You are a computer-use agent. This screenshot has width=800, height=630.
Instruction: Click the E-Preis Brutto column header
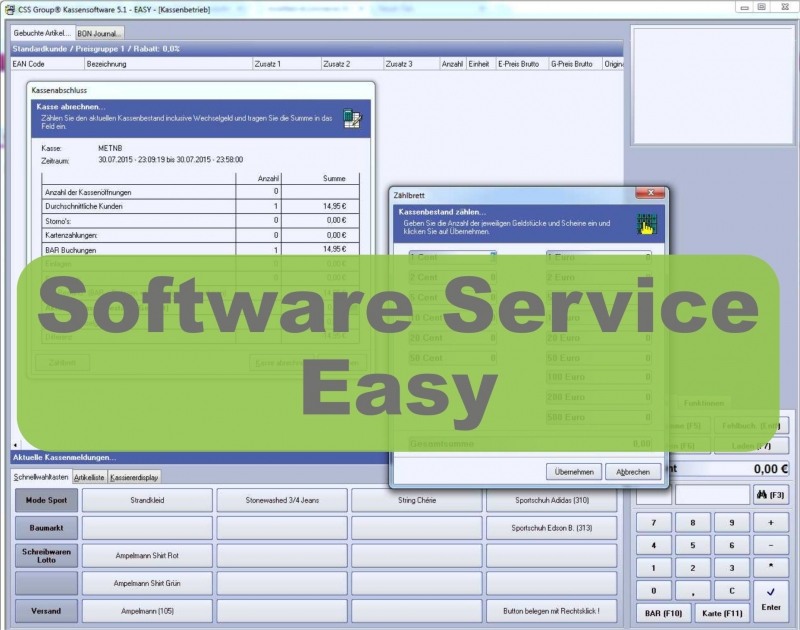(x=521, y=64)
